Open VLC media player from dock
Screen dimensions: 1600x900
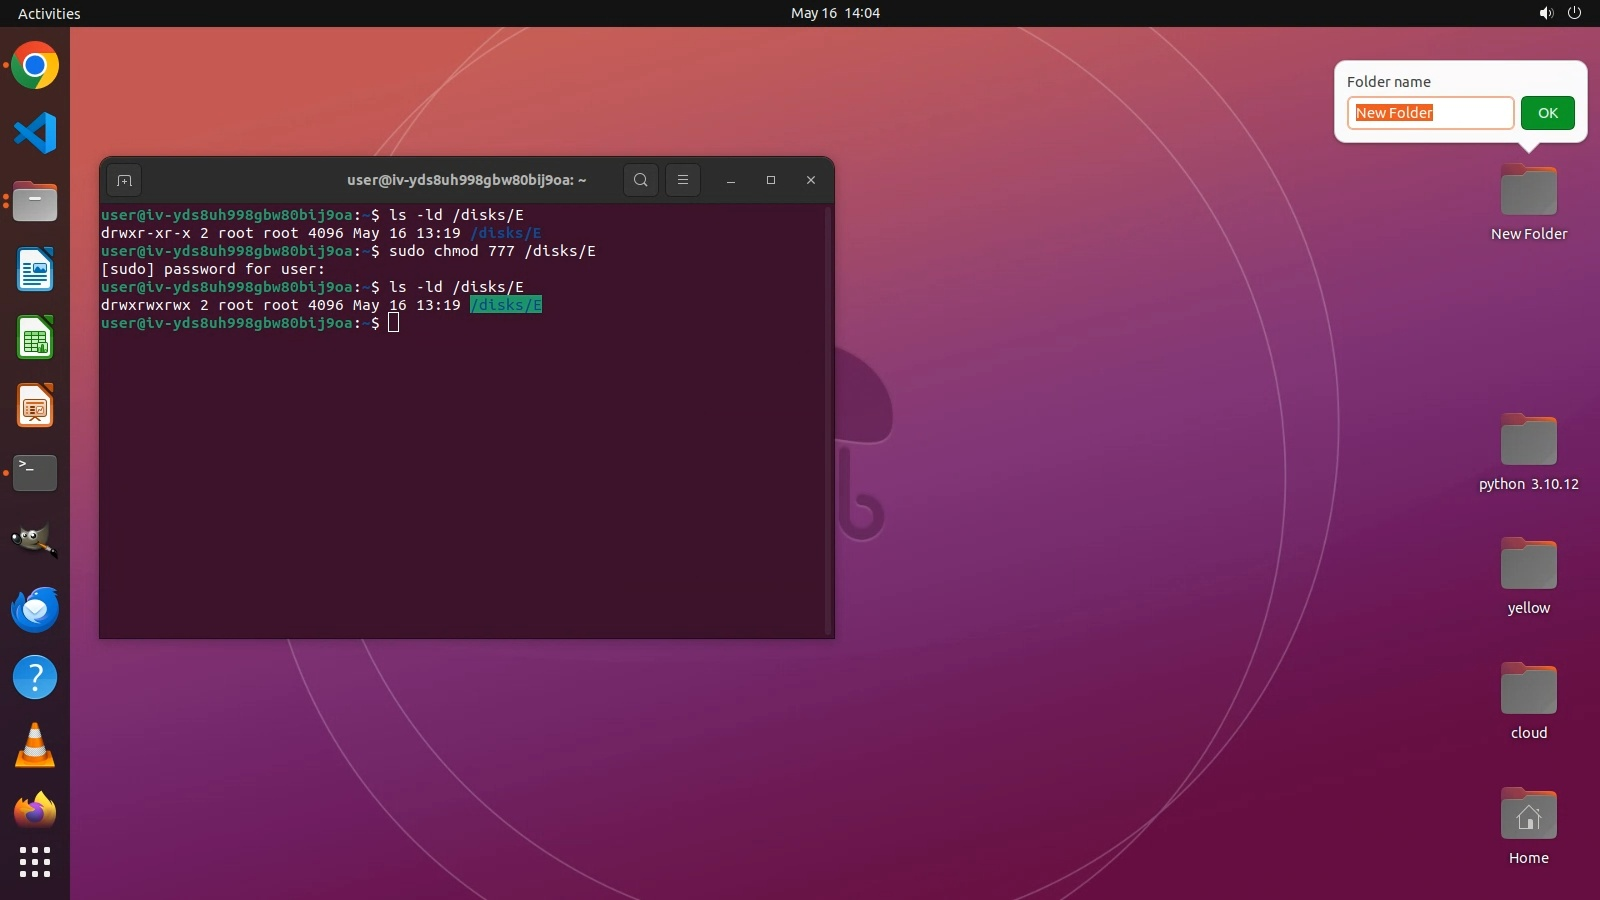tap(35, 746)
